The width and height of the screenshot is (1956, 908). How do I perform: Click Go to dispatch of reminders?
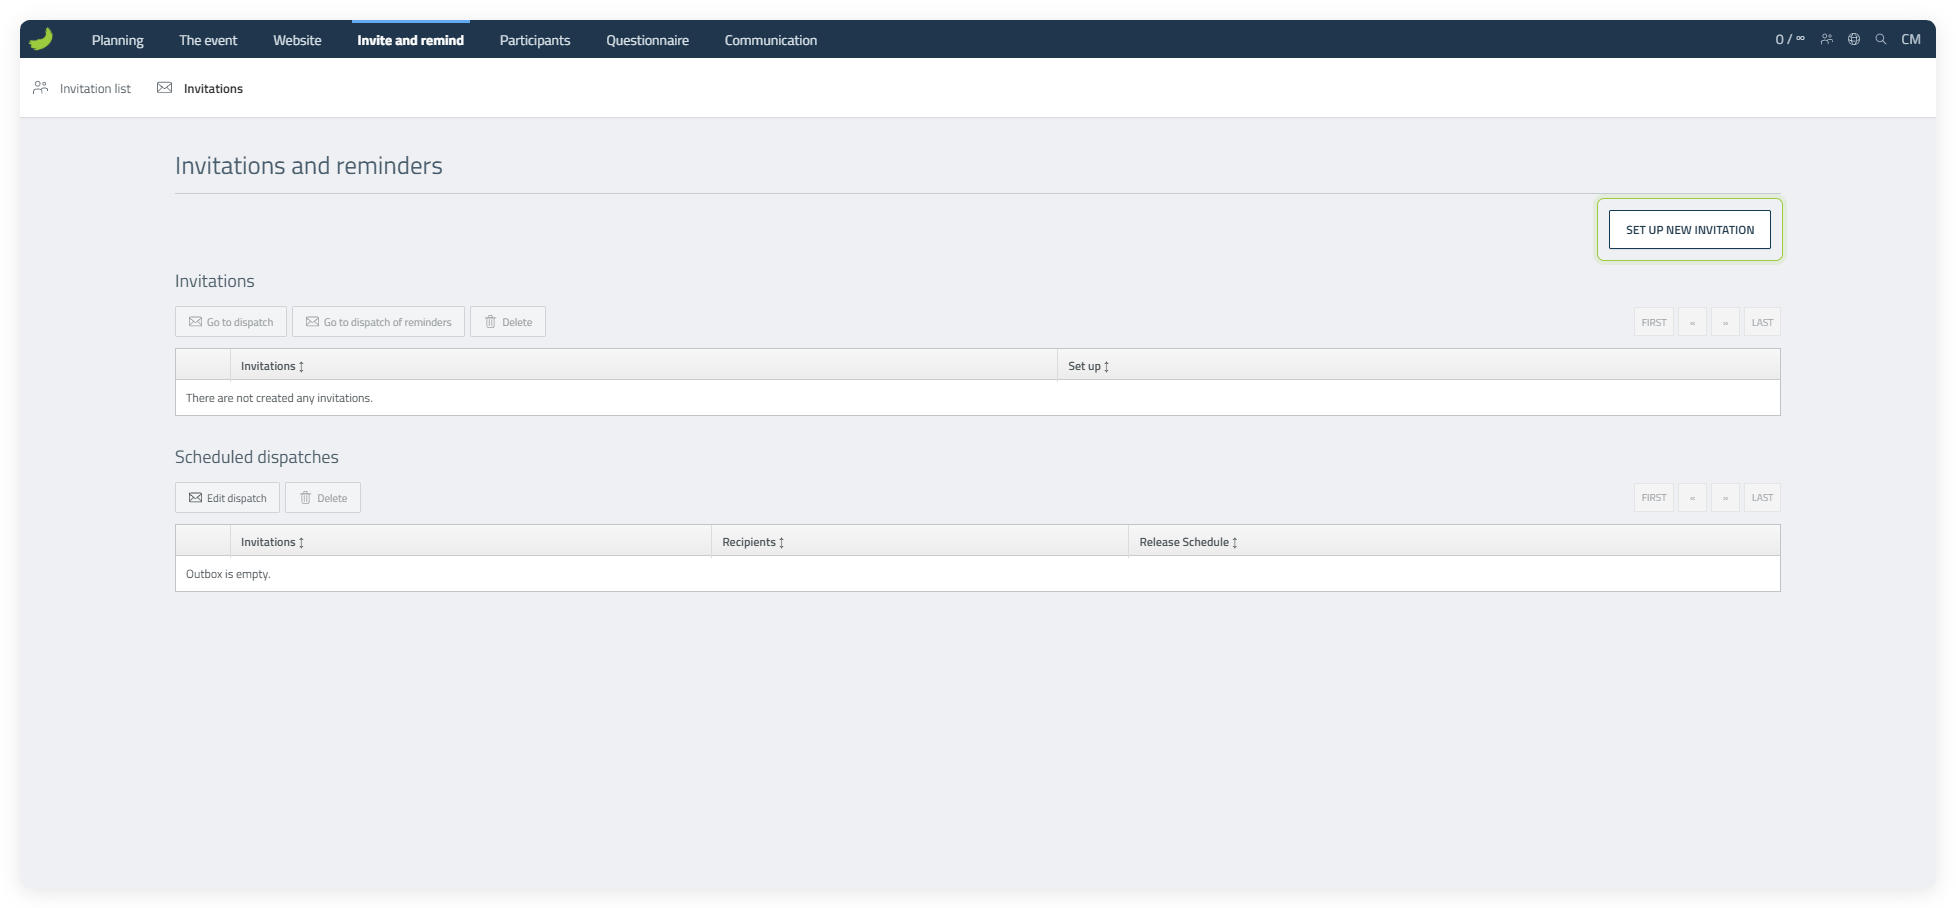[x=378, y=322]
